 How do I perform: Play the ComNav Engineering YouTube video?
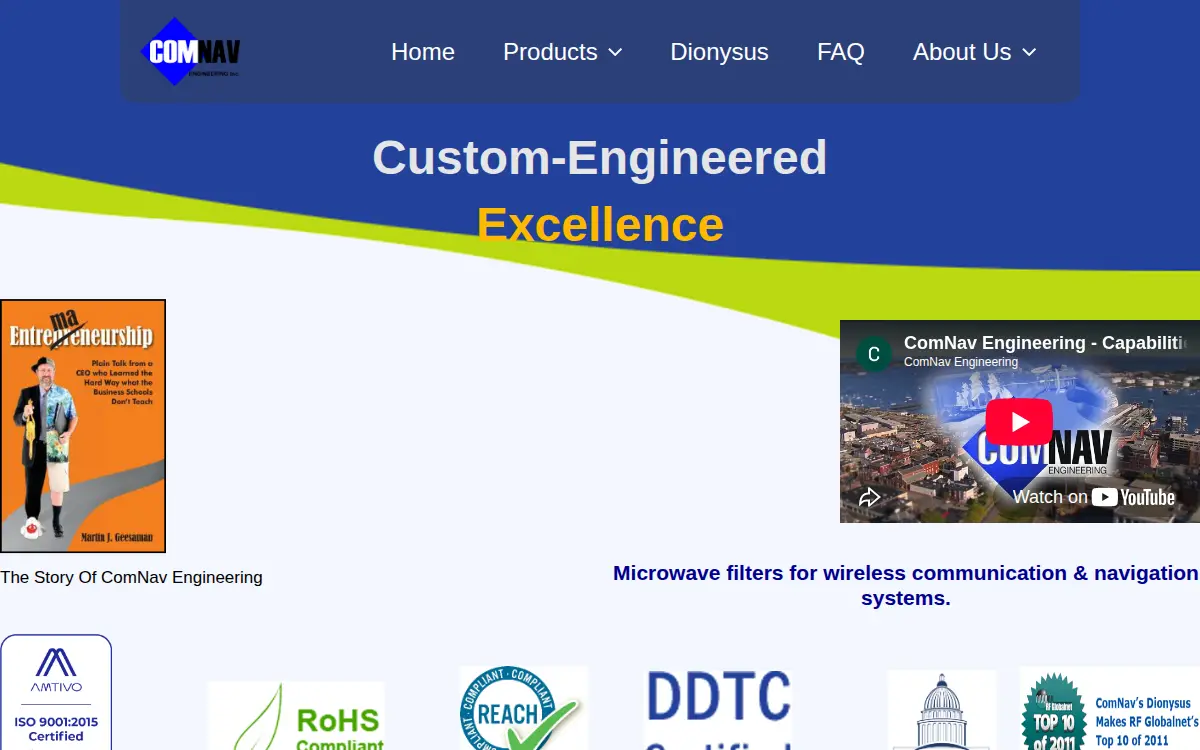(1019, 422)
